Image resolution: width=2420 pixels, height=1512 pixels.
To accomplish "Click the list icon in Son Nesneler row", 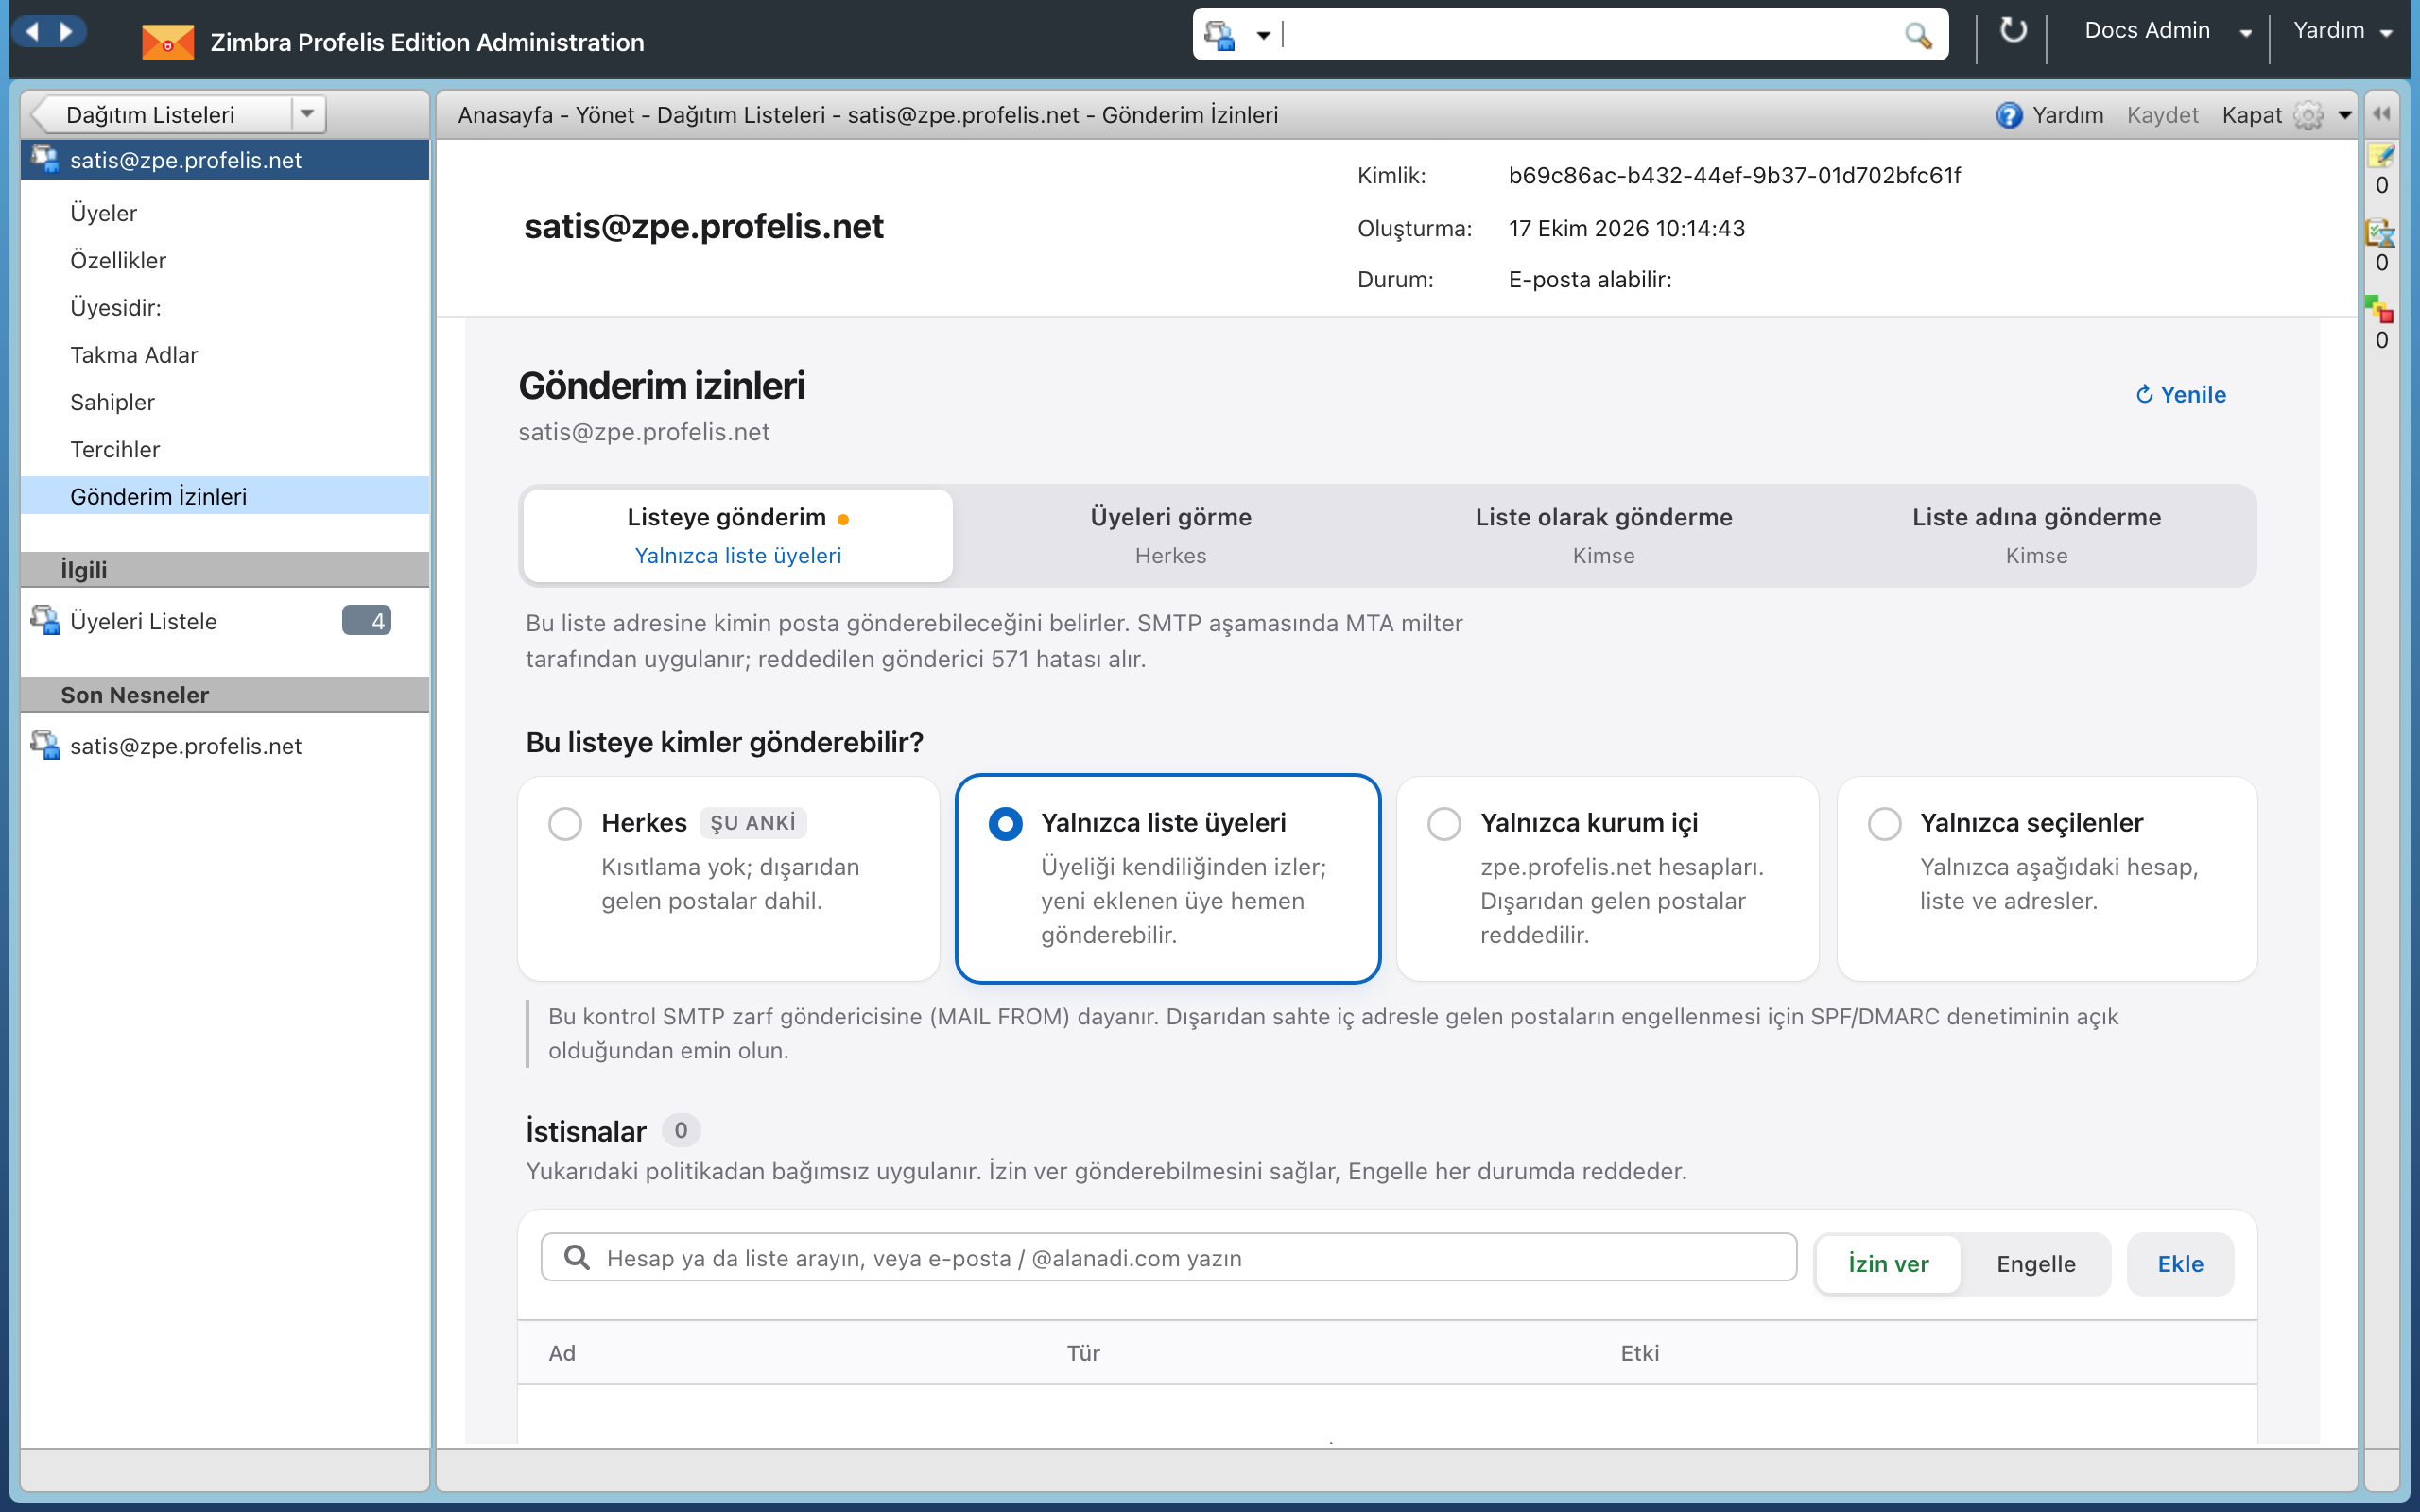I will 46,745.
